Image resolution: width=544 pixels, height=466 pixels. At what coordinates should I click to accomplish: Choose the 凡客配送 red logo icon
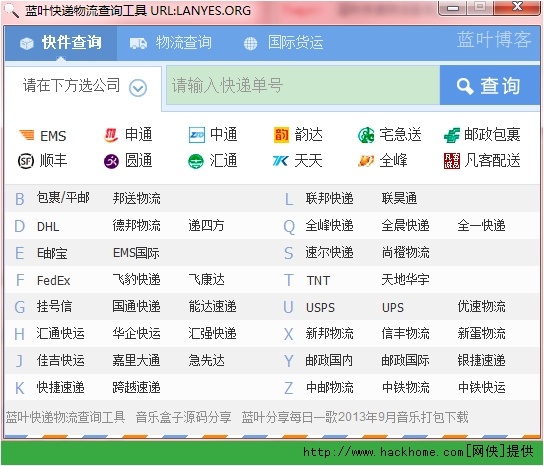452,161
